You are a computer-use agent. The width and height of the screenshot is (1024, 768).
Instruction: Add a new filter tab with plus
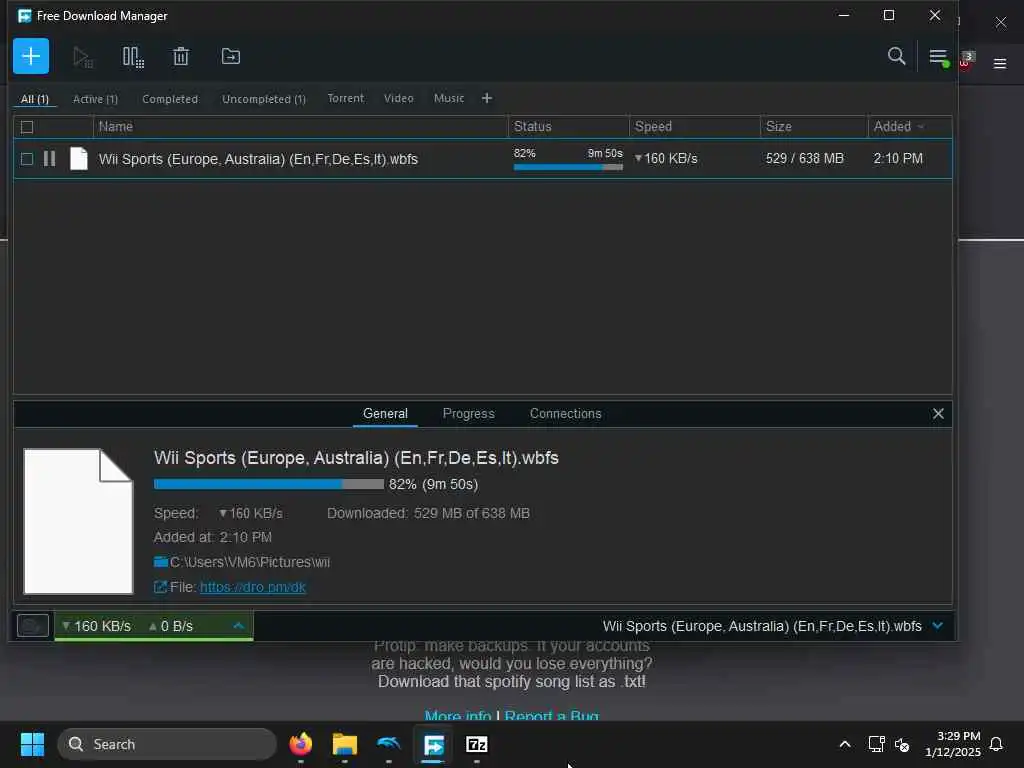click(x=487, y=99)
